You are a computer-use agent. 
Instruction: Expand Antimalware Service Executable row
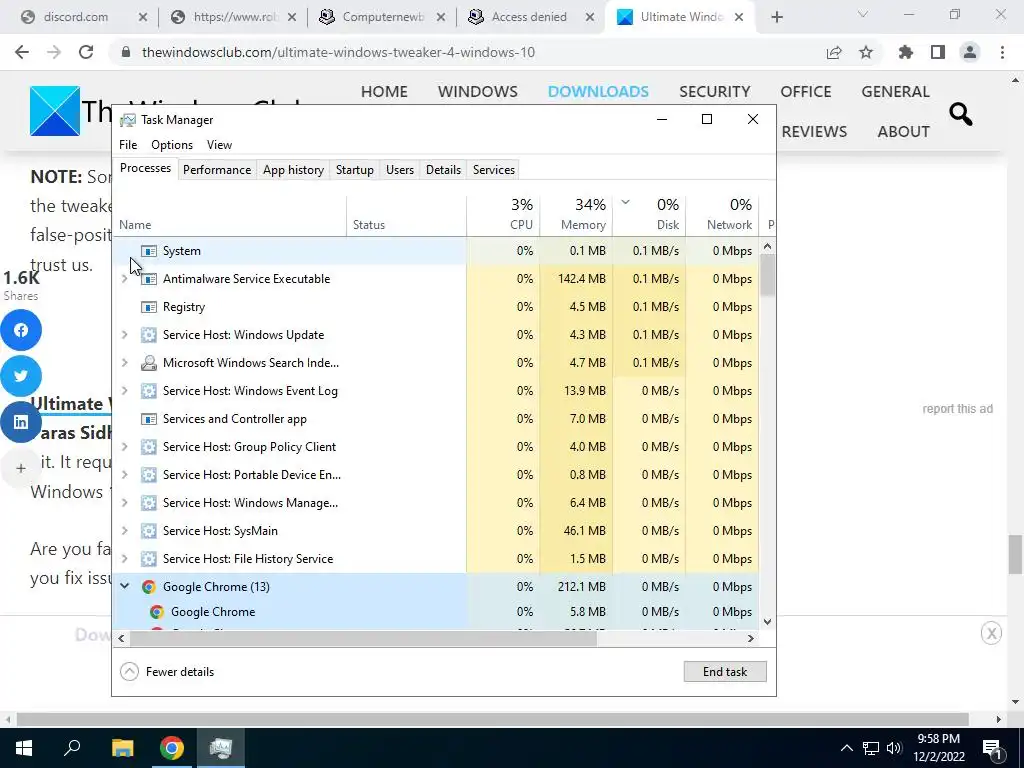(x=125, y=279)
